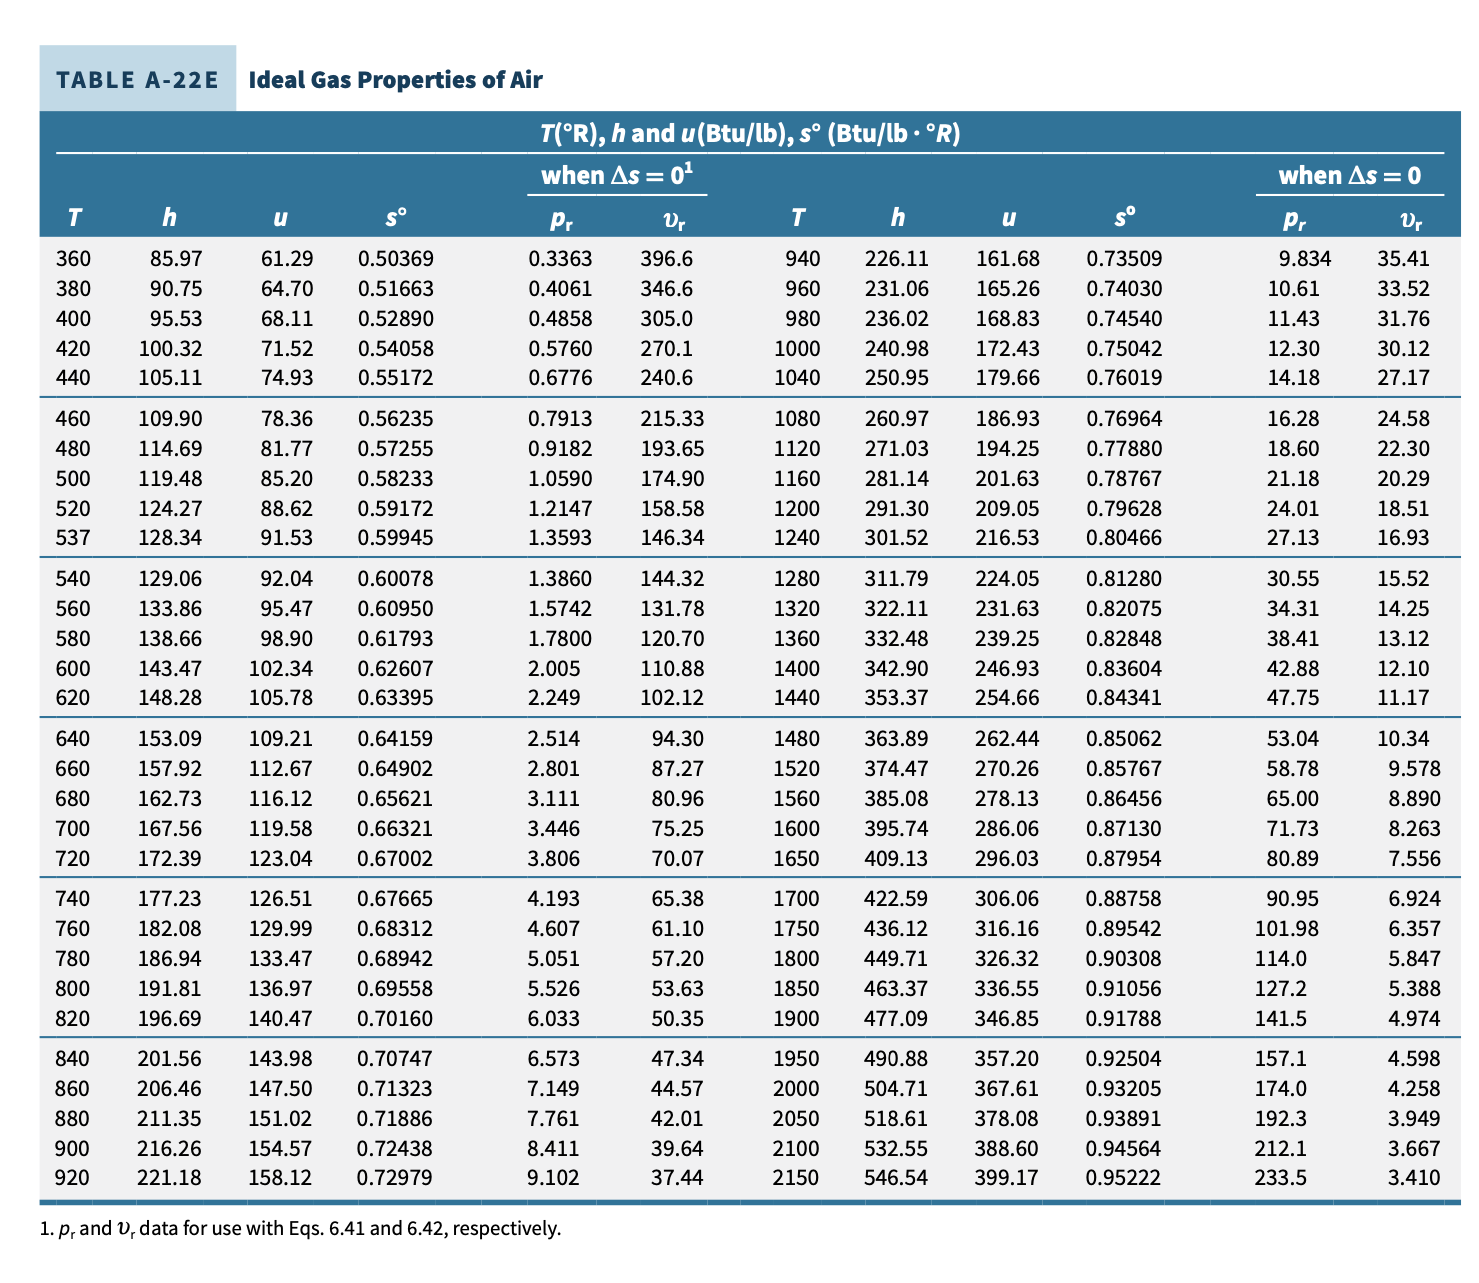Select the title 'Ideal Gas Properties of Air'
1479x1283 pixels.
point(395,79)
